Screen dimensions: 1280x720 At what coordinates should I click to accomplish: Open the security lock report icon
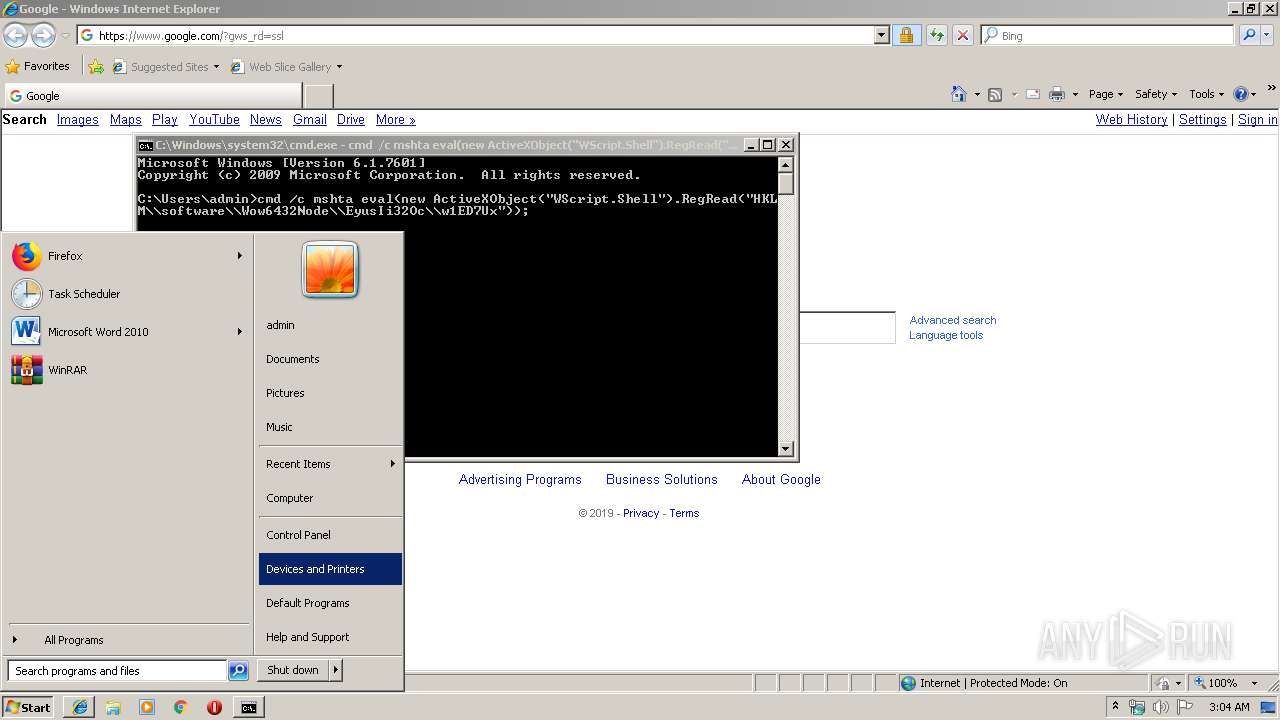click(906, 36)
